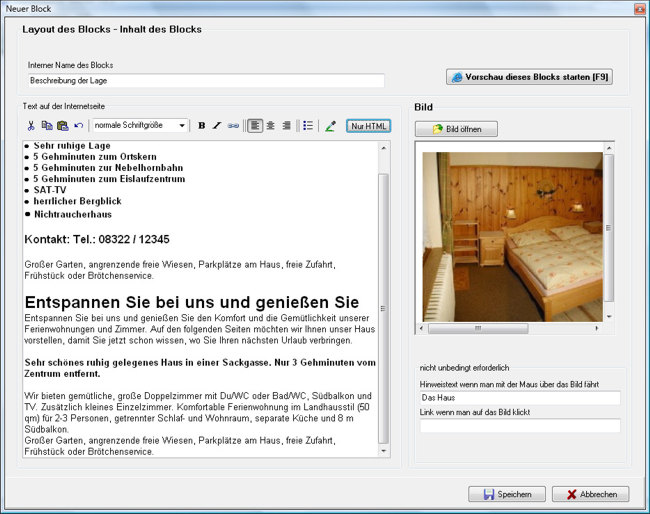Click the 'Kontakt: Tel.: 08322 / 12345' line
The width and height of the screenshot is (650, 514).
pos(97,239)
